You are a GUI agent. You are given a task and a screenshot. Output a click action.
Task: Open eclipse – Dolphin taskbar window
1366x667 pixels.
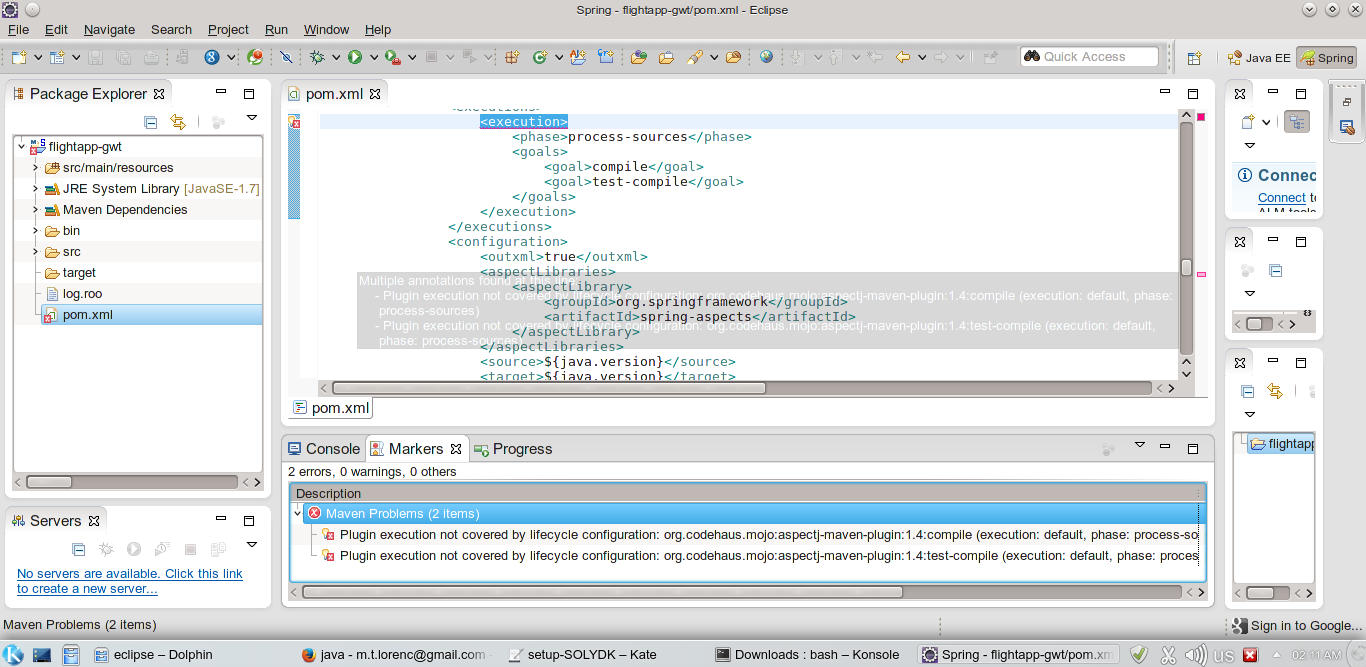tap(153, 655)
